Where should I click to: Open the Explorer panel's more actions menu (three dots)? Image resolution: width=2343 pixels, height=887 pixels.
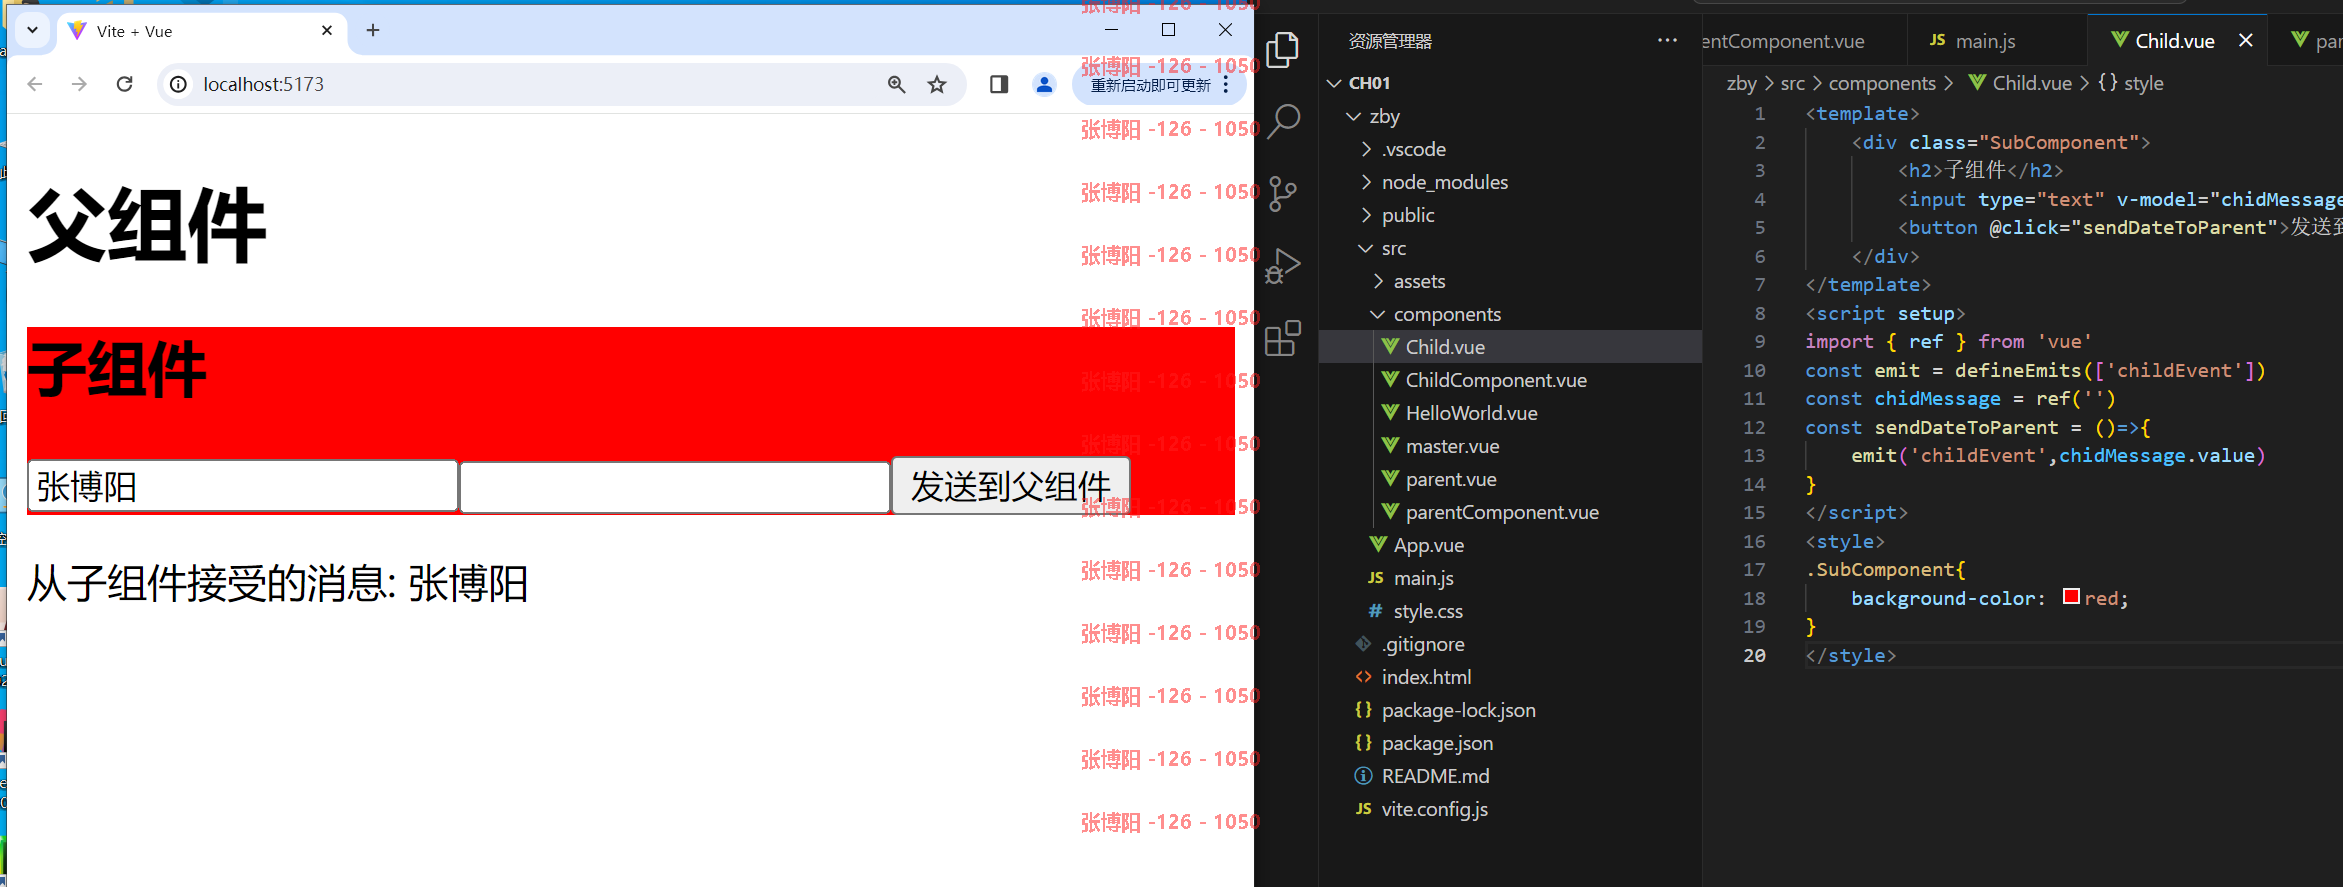click(x=1667, y=41)
